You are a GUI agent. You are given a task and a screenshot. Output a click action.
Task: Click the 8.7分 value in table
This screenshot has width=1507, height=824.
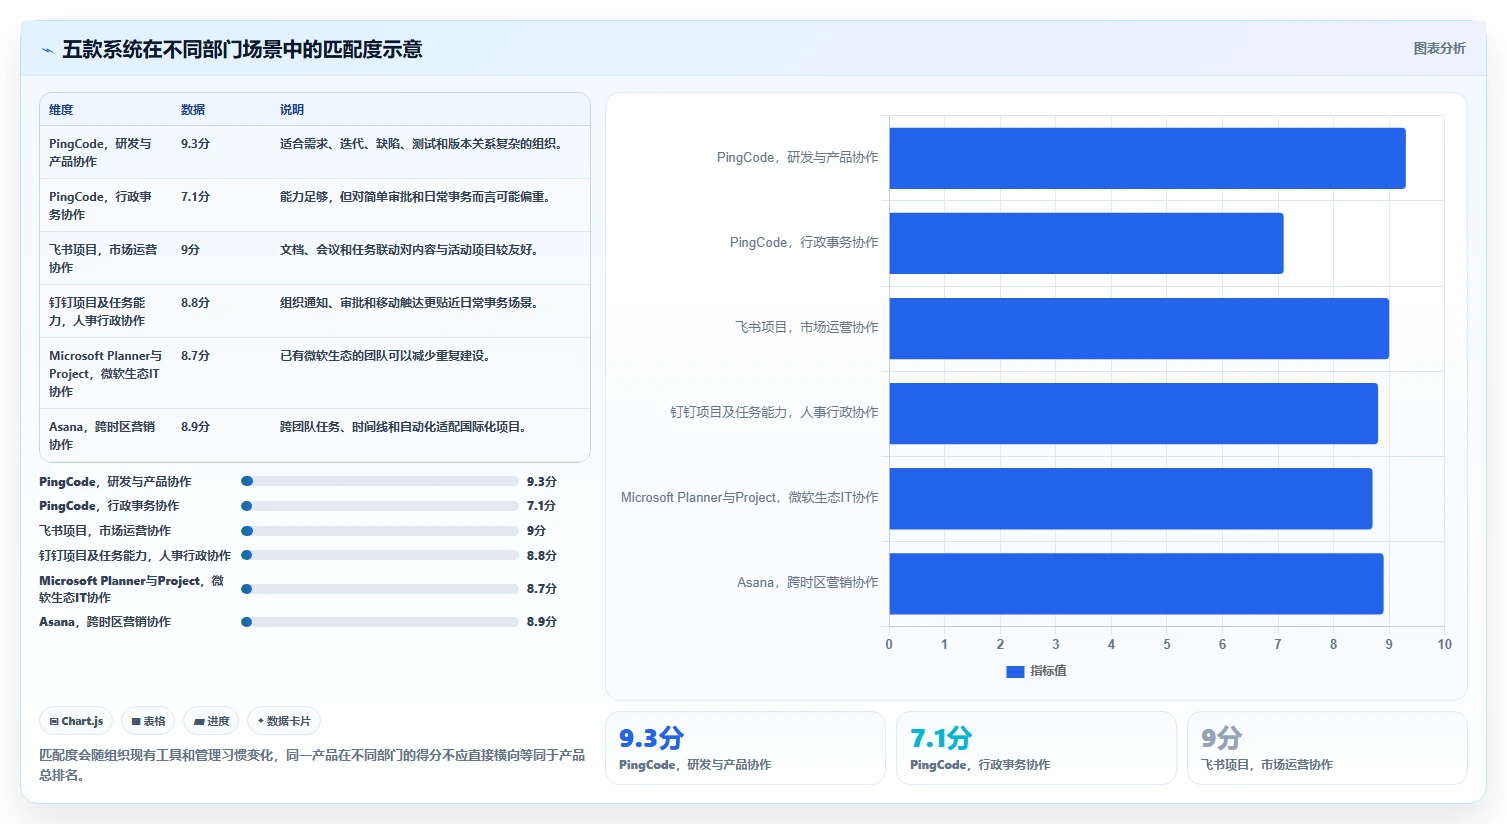coord(195,355)
